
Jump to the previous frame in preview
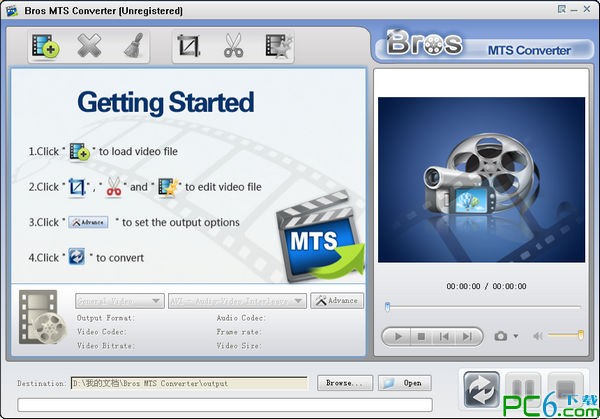coord(445,337)
